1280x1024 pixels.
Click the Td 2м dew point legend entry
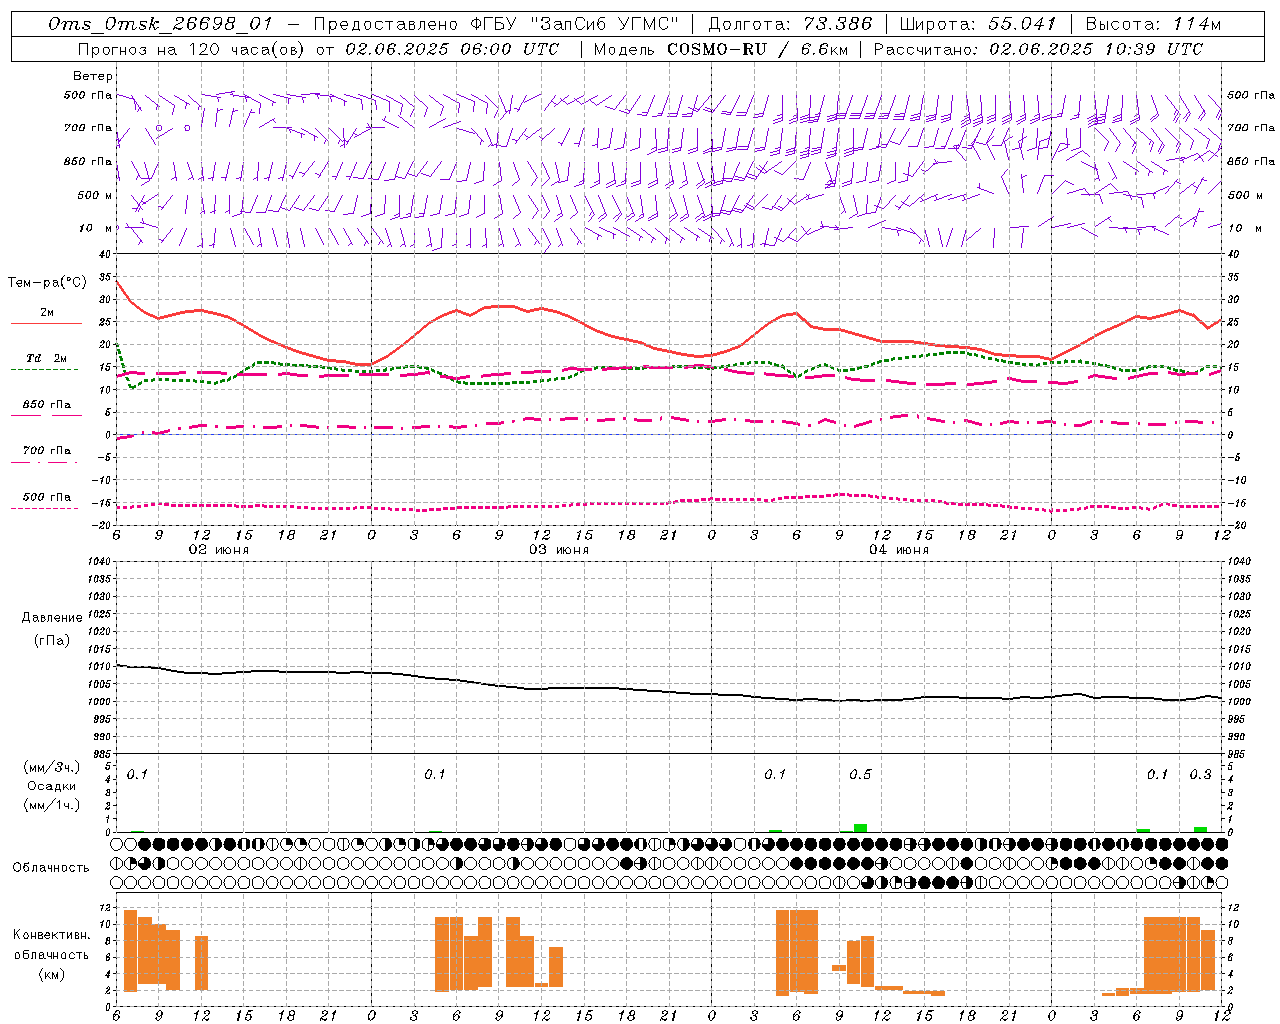coord(47,358)
